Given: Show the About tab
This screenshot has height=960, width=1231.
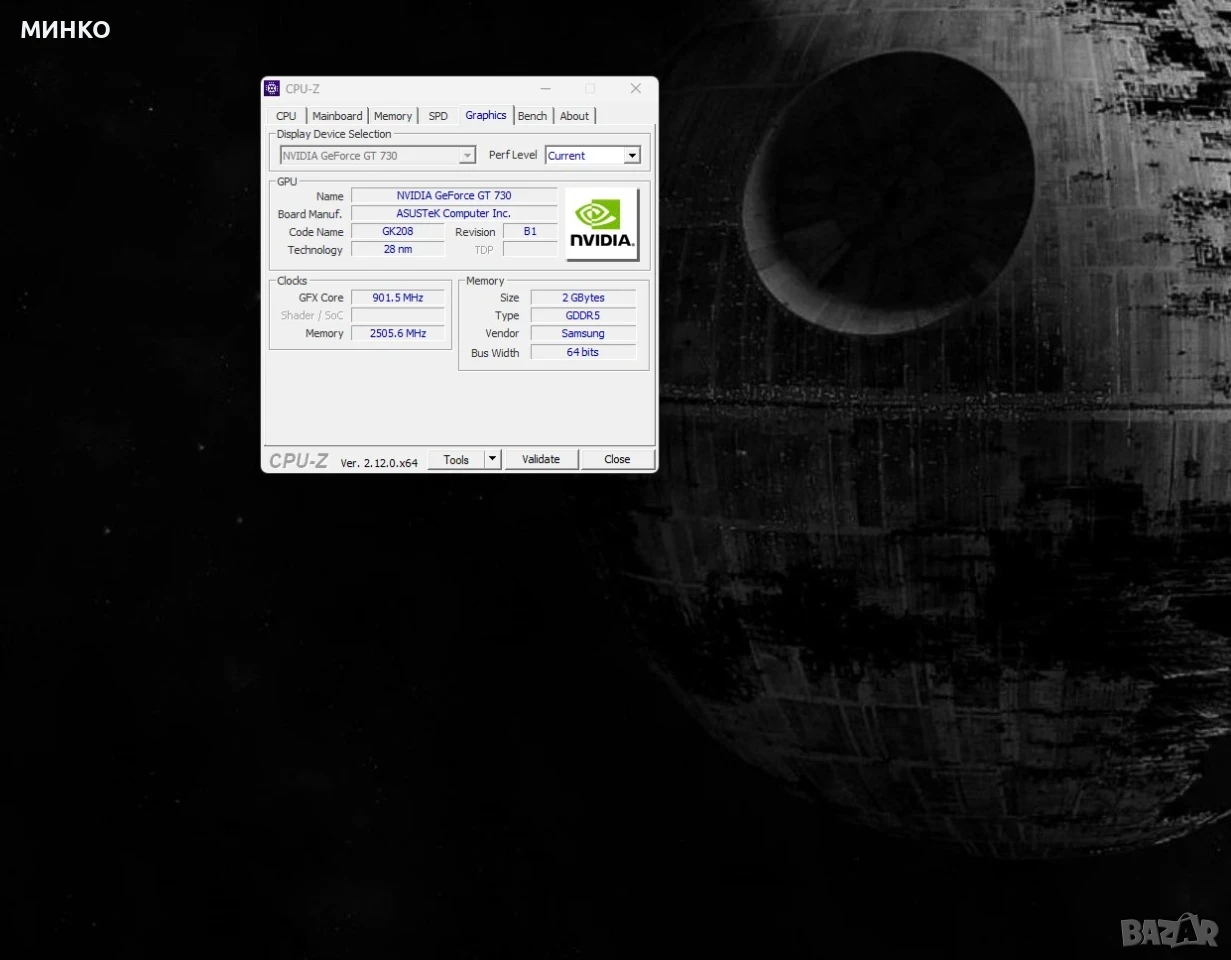Looking at the screenshot, I should pos(575,116).
